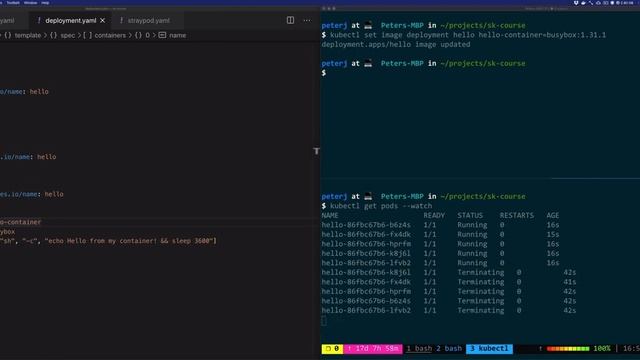Select the name breadcrumb
This screenshot has width=640, height=360.
[178, 36]
